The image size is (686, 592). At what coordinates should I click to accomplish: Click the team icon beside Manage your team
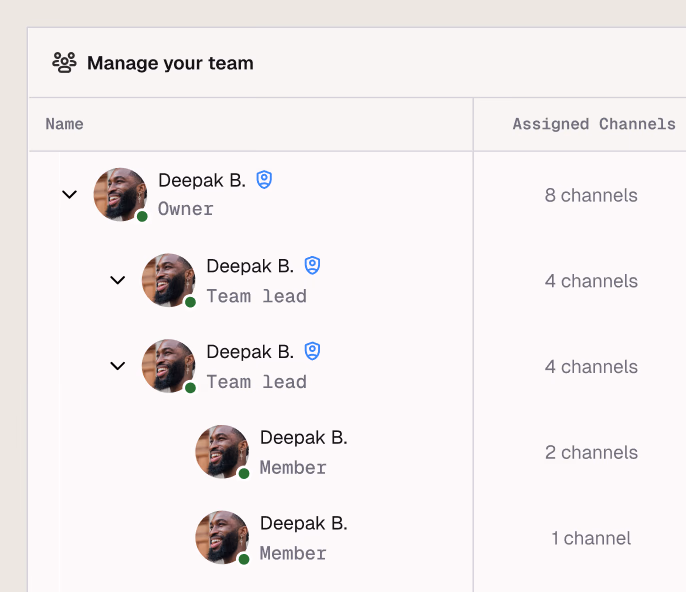[x=64, y=63]
